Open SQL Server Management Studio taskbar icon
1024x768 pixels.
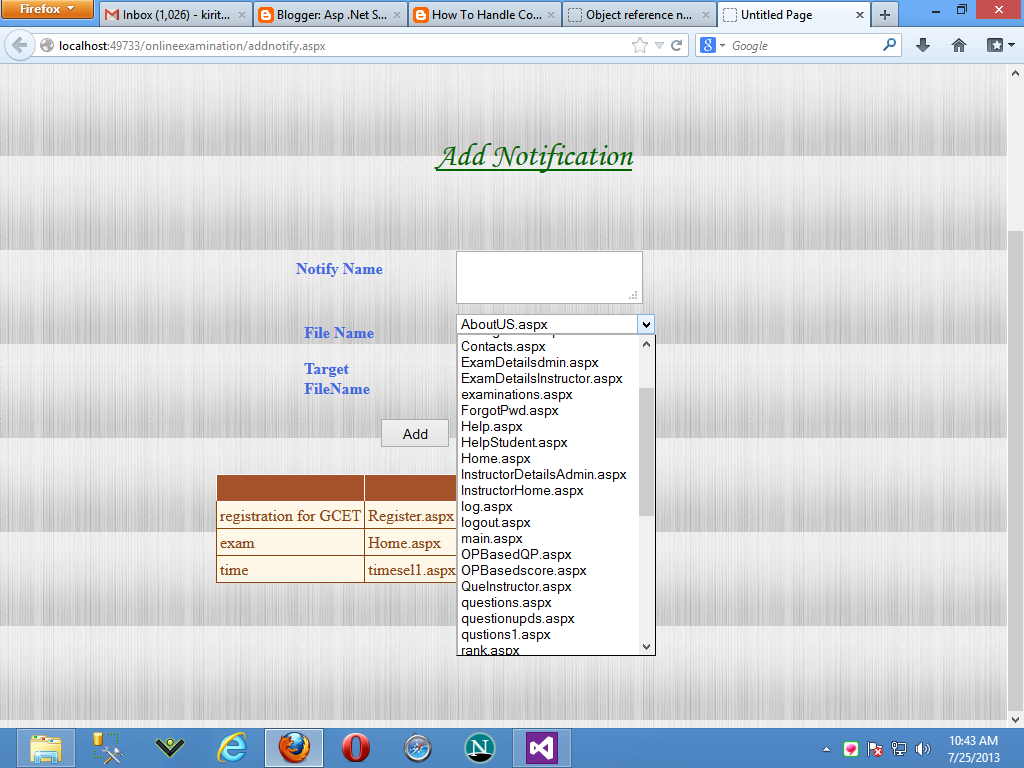pos(107,747)
